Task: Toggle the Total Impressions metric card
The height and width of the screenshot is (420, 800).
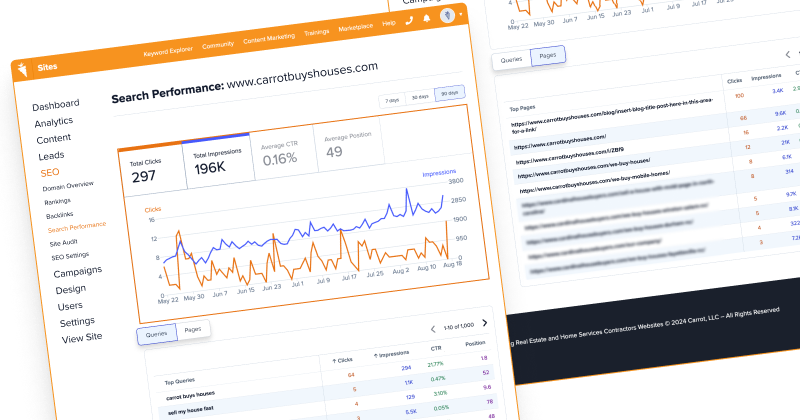Action: coord(218,161)
